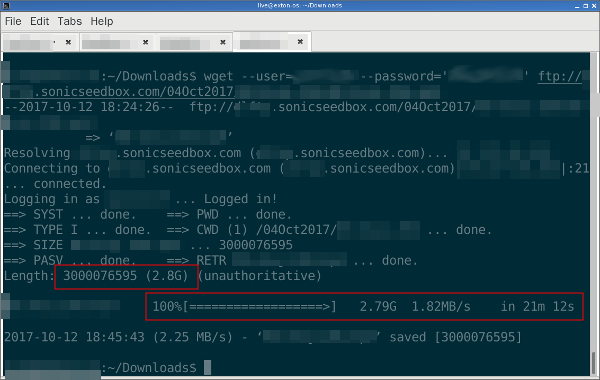600x380 pixels.
Task: Click the '==> TYPE I ... done.' text
Action: tap(77, 230)
